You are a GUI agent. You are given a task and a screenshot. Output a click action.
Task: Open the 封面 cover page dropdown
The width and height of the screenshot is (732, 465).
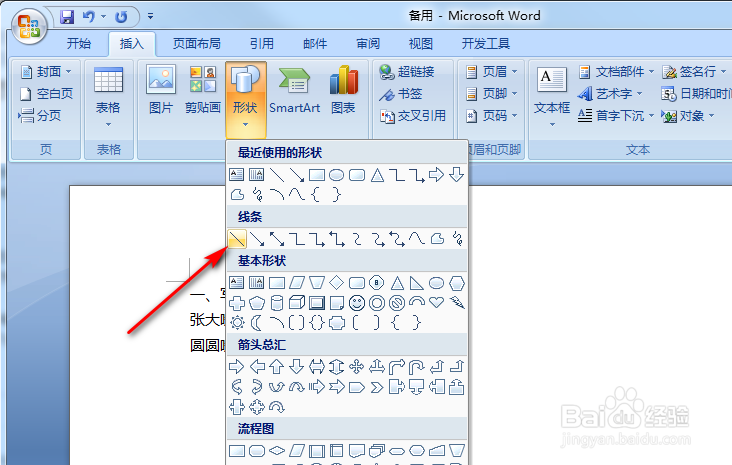[46, 71]
